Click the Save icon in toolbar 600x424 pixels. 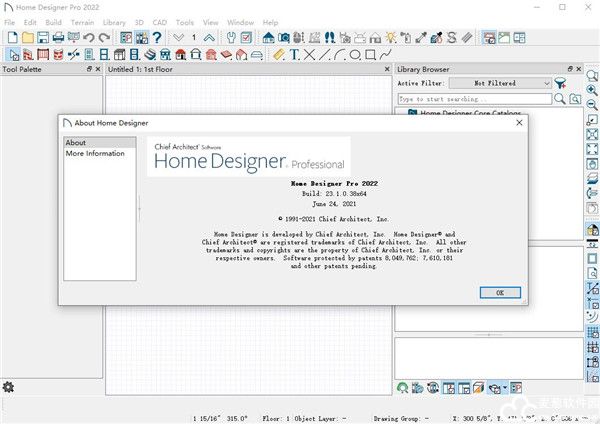[x=42, y=37]
